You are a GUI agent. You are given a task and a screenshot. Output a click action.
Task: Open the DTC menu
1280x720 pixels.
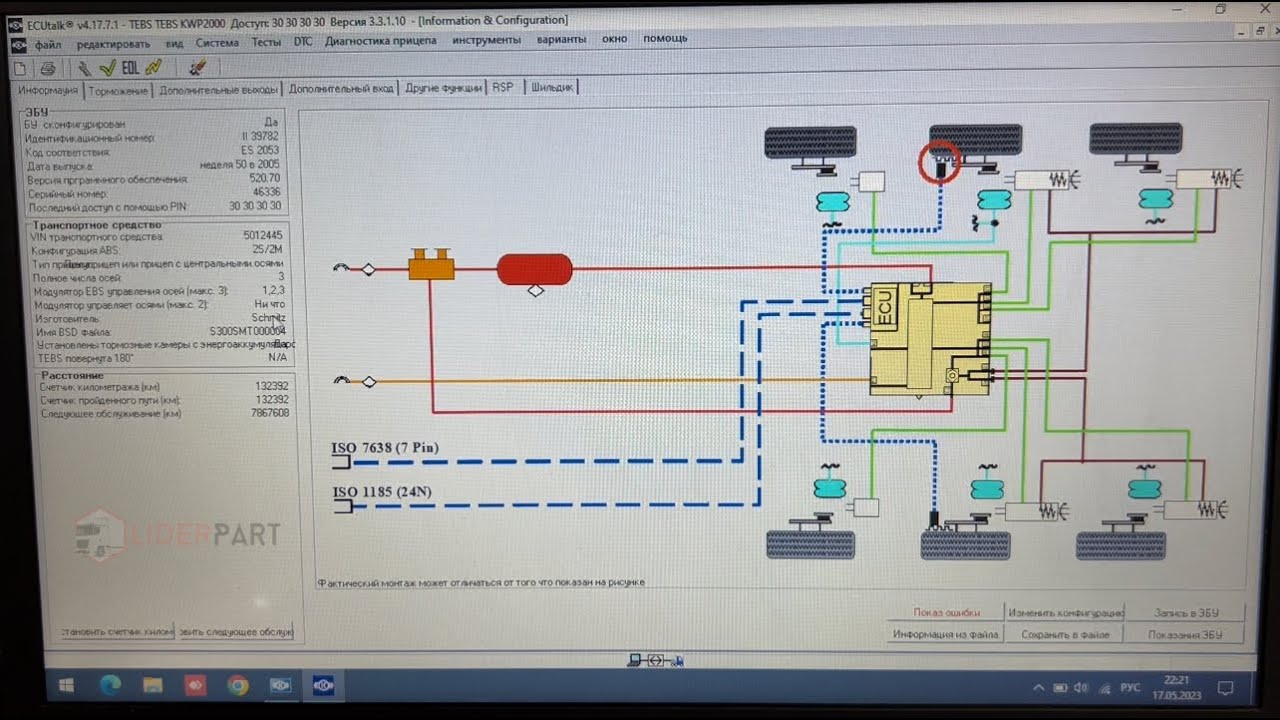(x=303, y=41)
